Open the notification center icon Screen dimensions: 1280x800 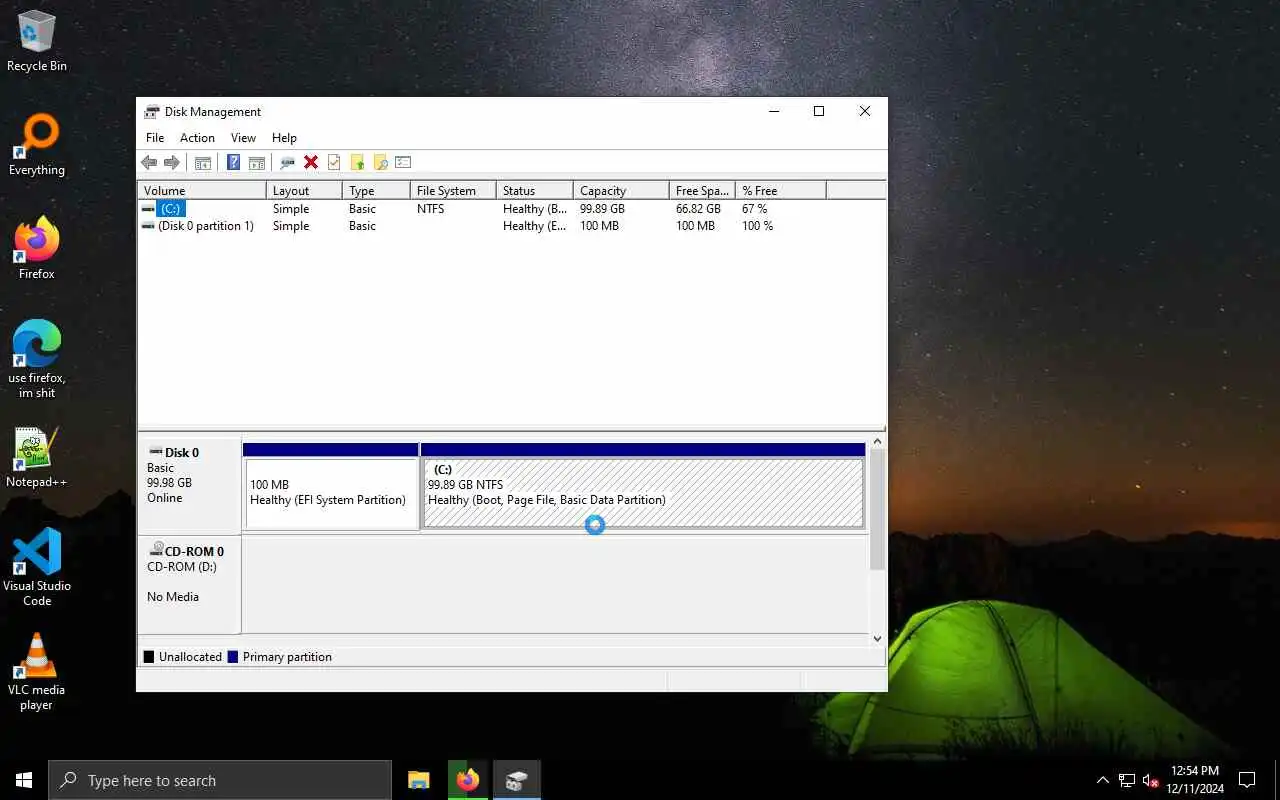pos(1247,780)
